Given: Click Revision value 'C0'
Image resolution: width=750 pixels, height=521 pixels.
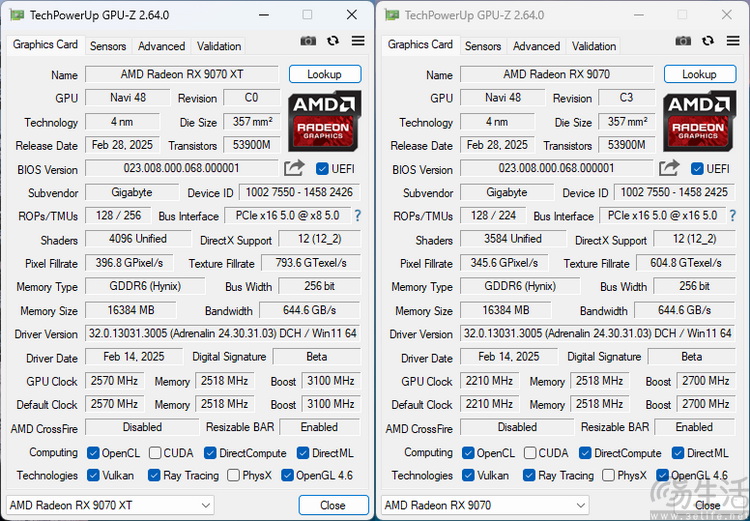Looking at the screenshot, I should pyautogui.click(x=252, y=98).
